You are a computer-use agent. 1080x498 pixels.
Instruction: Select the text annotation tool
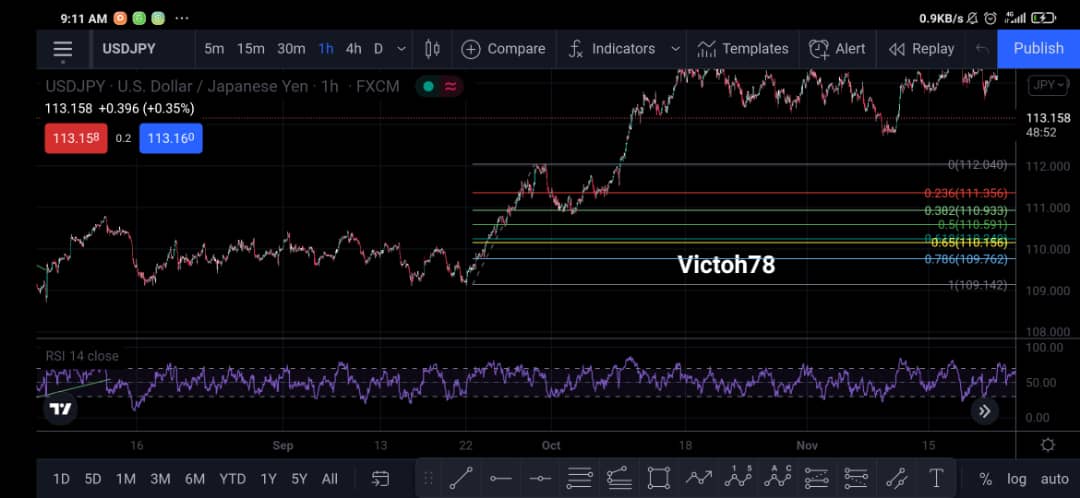pos(936,478)
